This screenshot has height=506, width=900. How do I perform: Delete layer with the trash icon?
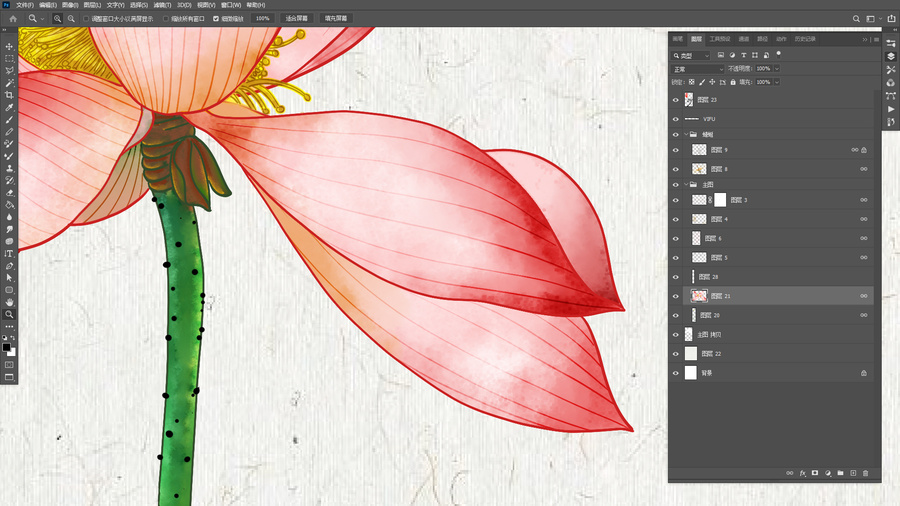[x=866, y=473]
